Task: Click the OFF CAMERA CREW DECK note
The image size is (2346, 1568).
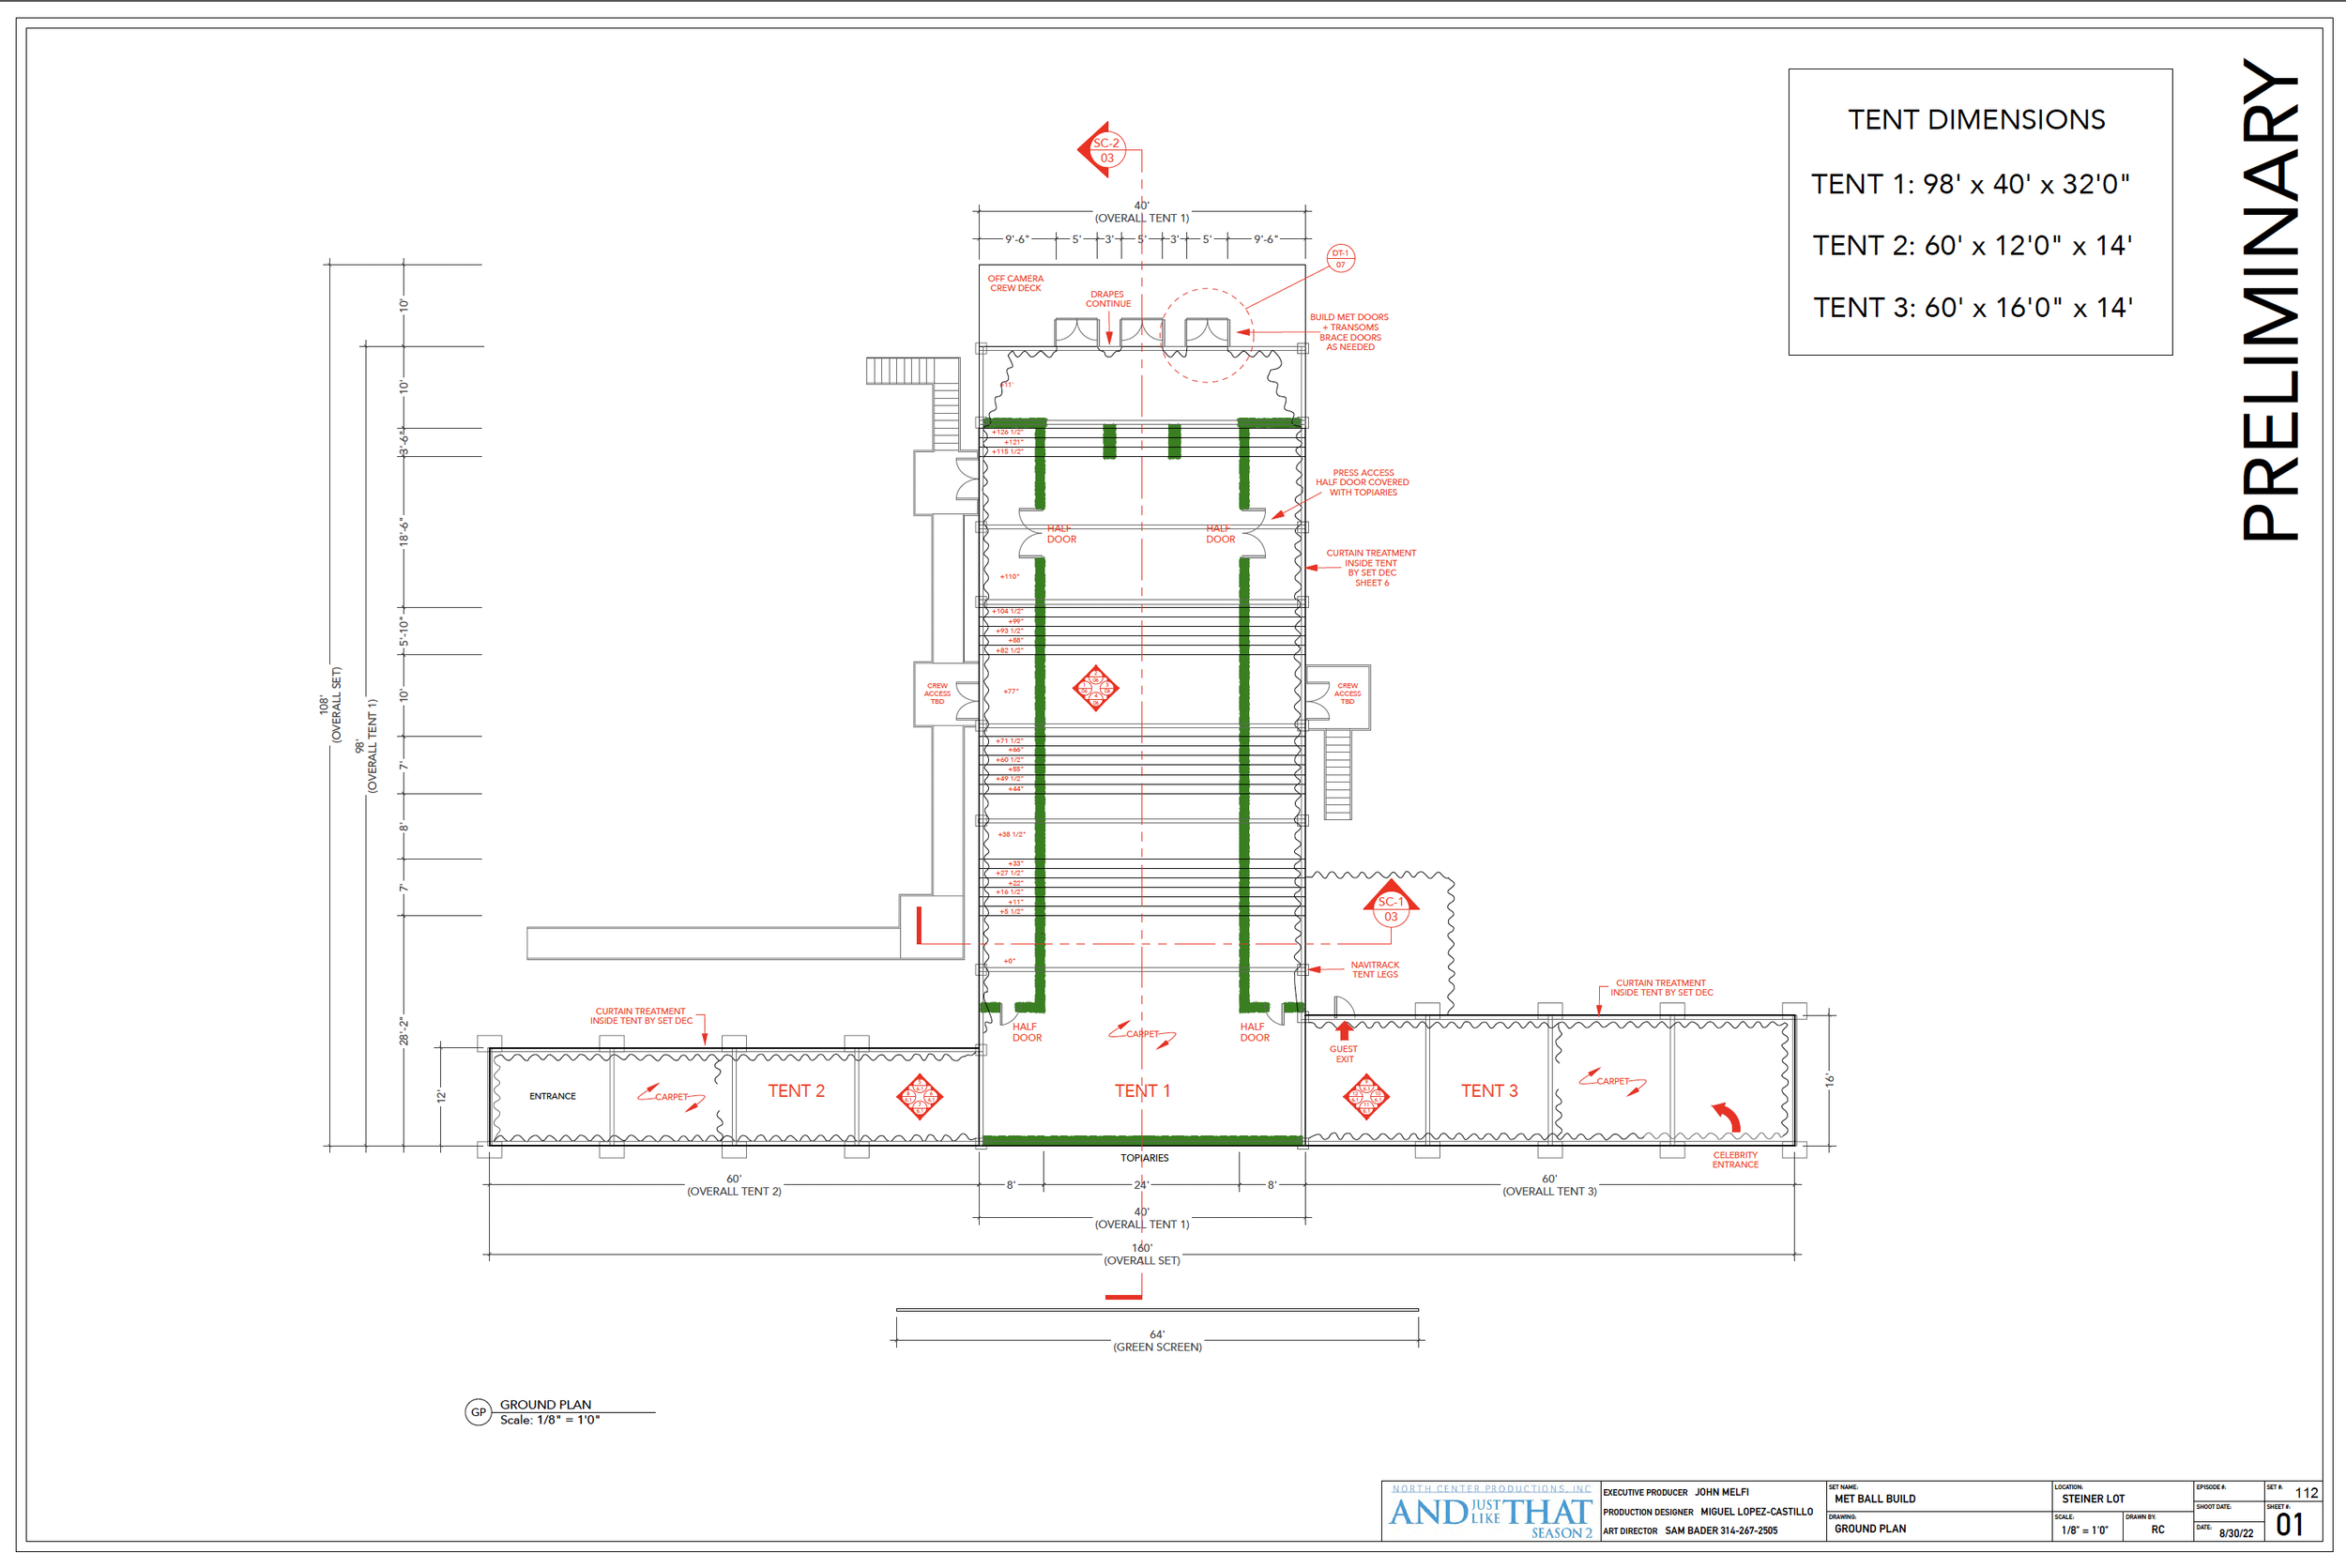Action: 1015,283
